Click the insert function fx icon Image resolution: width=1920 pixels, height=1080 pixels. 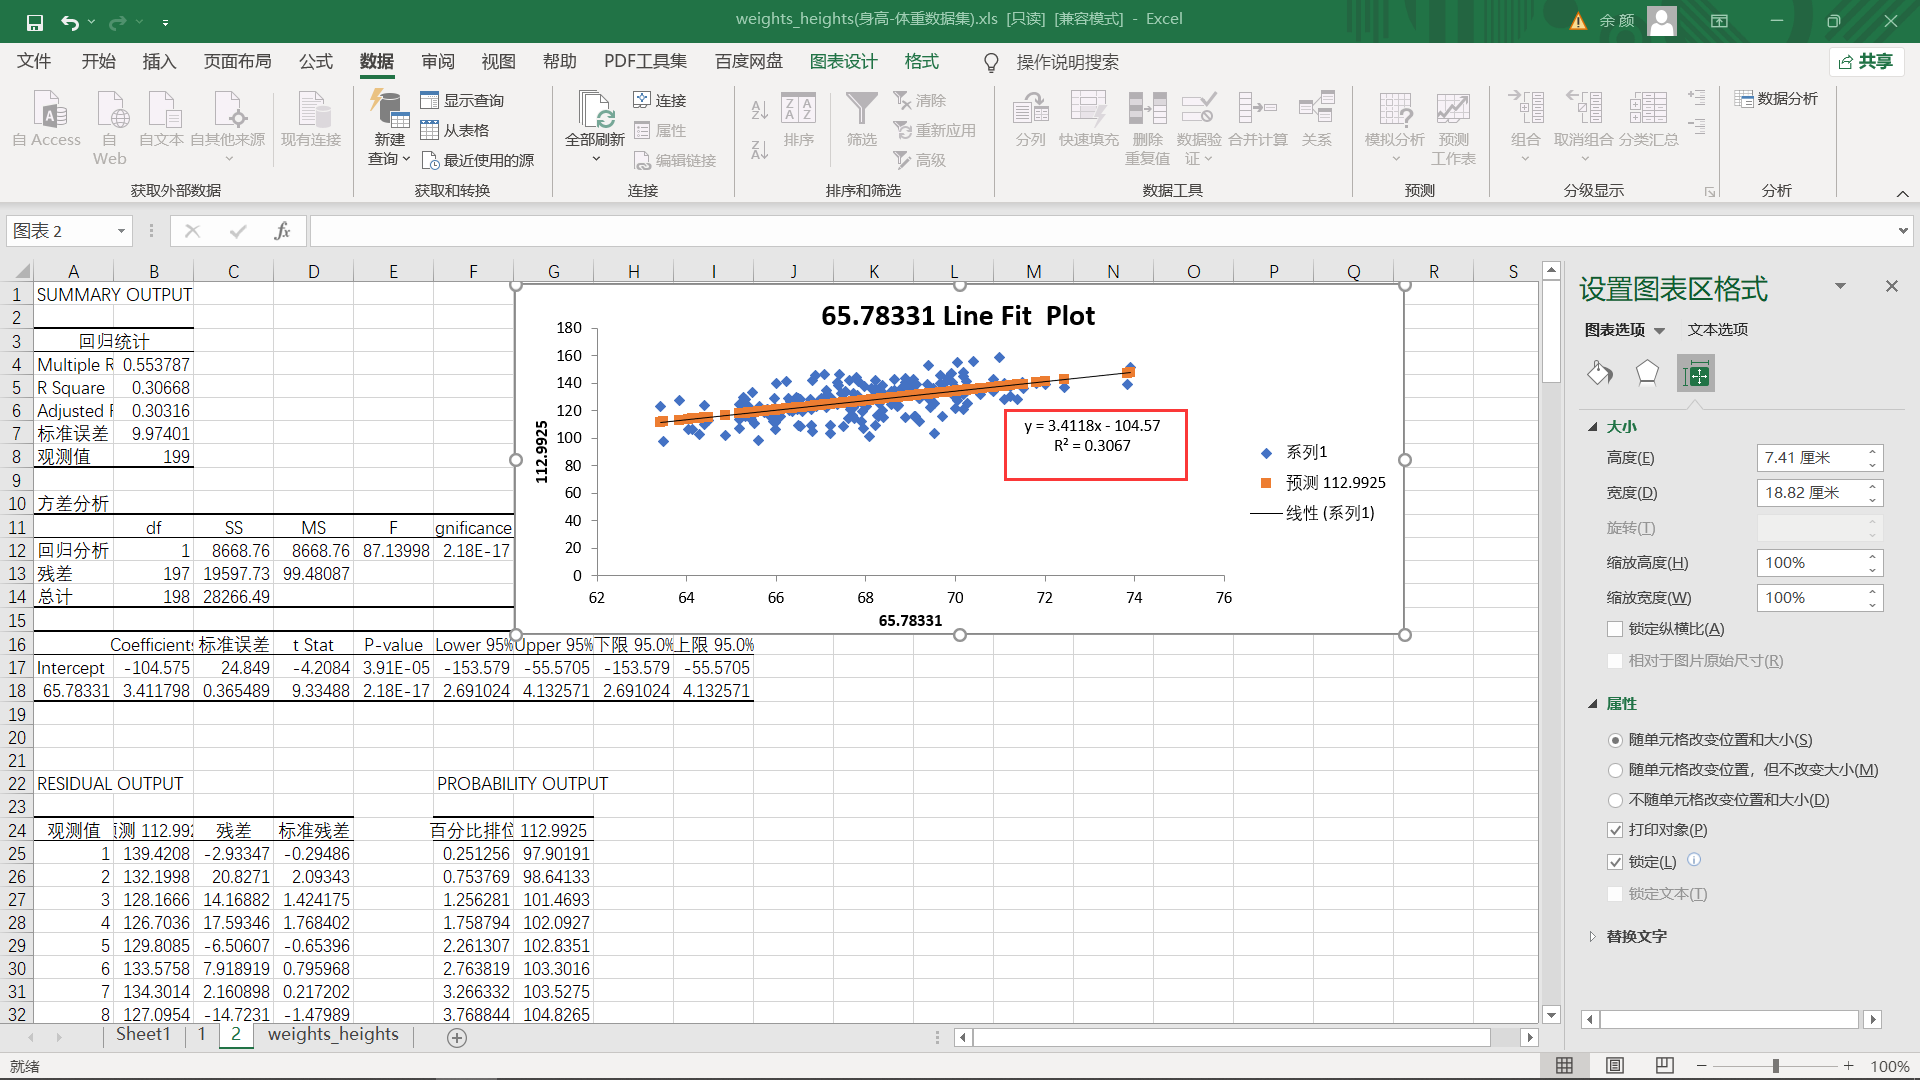tap(282, 231)
